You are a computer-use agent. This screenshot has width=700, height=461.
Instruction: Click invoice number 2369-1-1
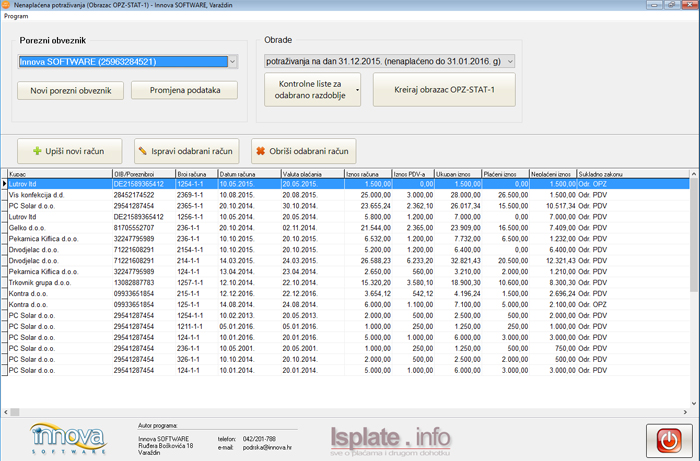pyautogui.click(x=190, y=195)
